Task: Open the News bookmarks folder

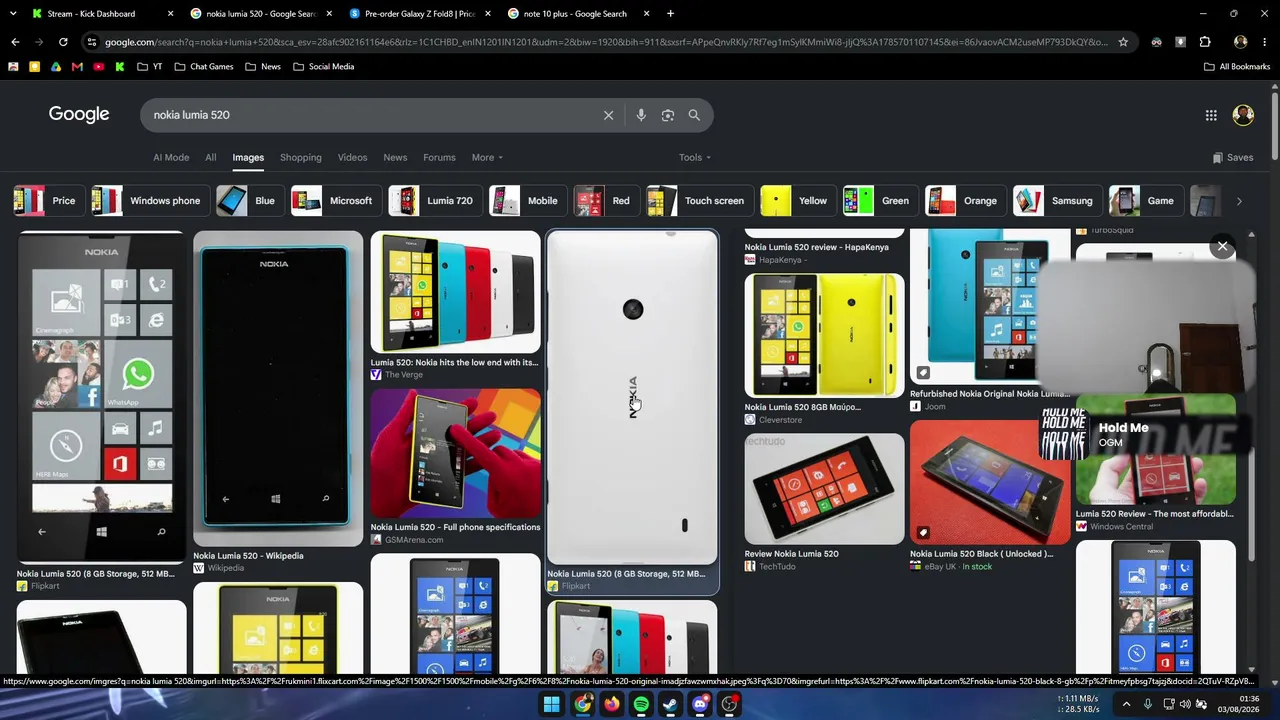Action: (263, 67)
